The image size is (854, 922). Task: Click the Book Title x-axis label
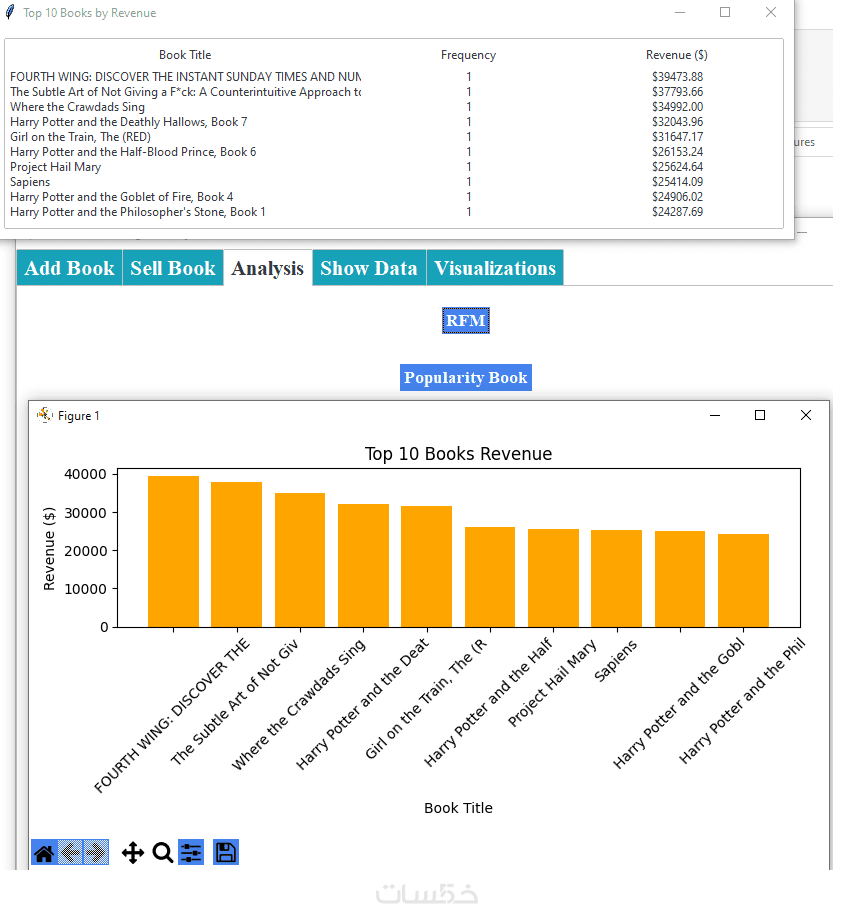458,808
